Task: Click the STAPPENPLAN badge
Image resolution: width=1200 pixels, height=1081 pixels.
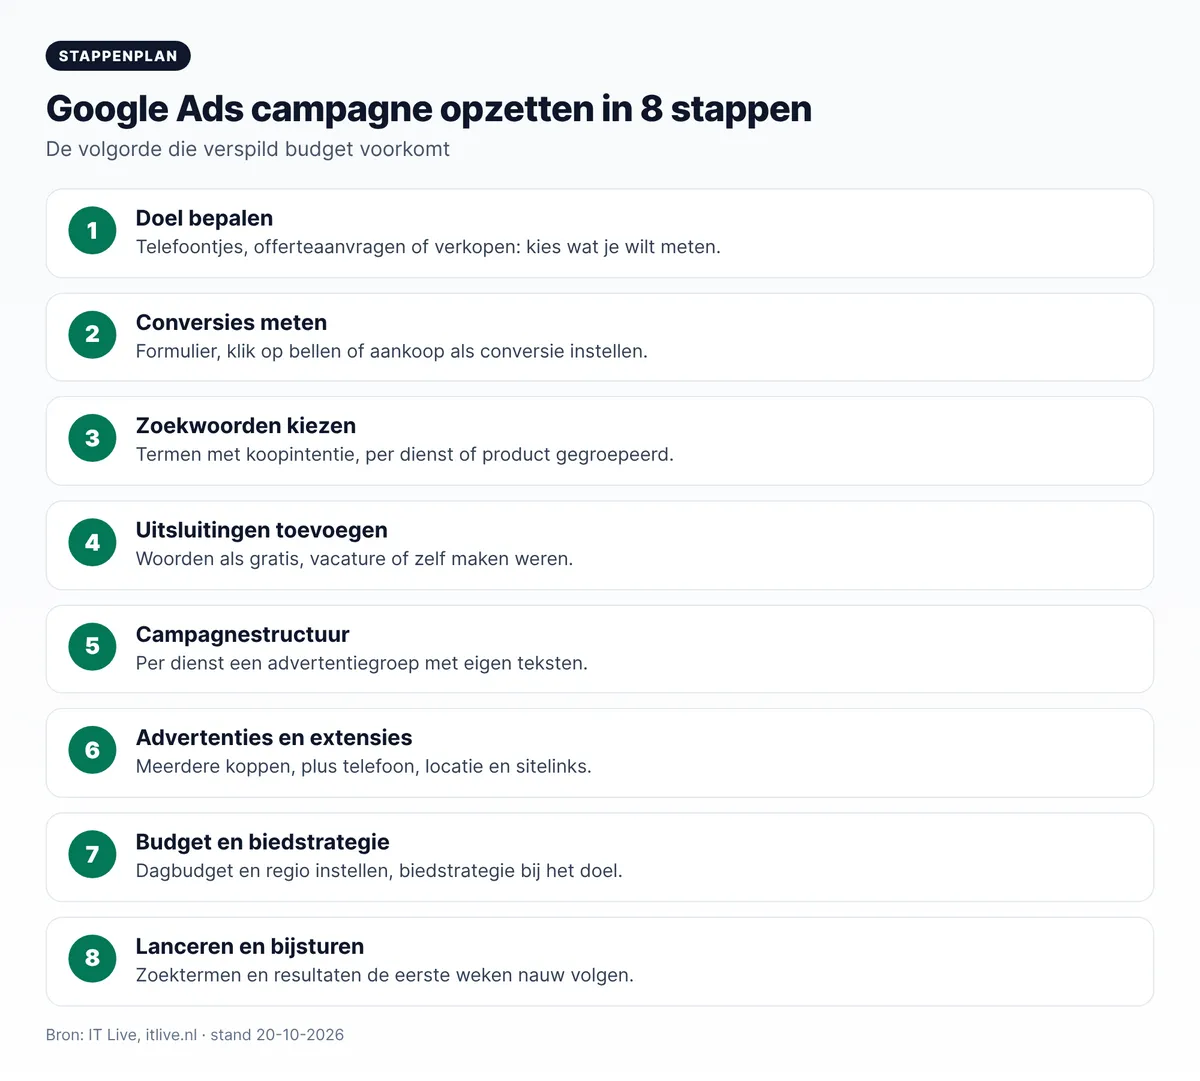Action: tap(118, 56)
